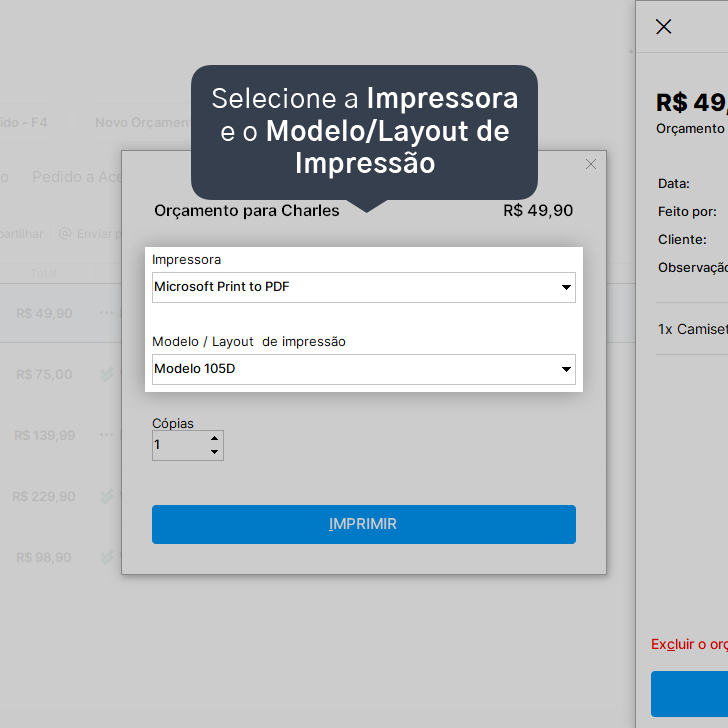Click the Total column header
The height and width of the screenshot is (728, 728).
[44, 273]
